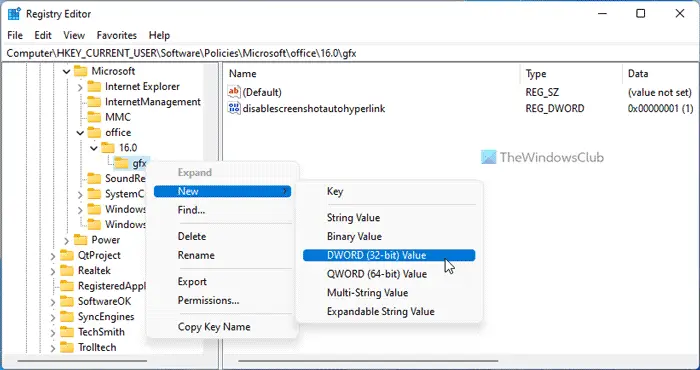Screen dimensions: 700x370
Task: Open the File menu
Action: pyautogui.click(x=15, y=35)
